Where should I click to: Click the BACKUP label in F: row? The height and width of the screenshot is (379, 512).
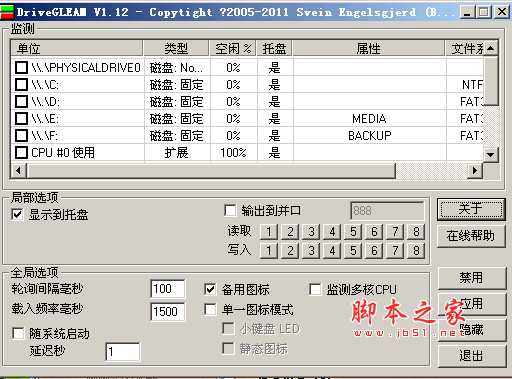point(370,136)
